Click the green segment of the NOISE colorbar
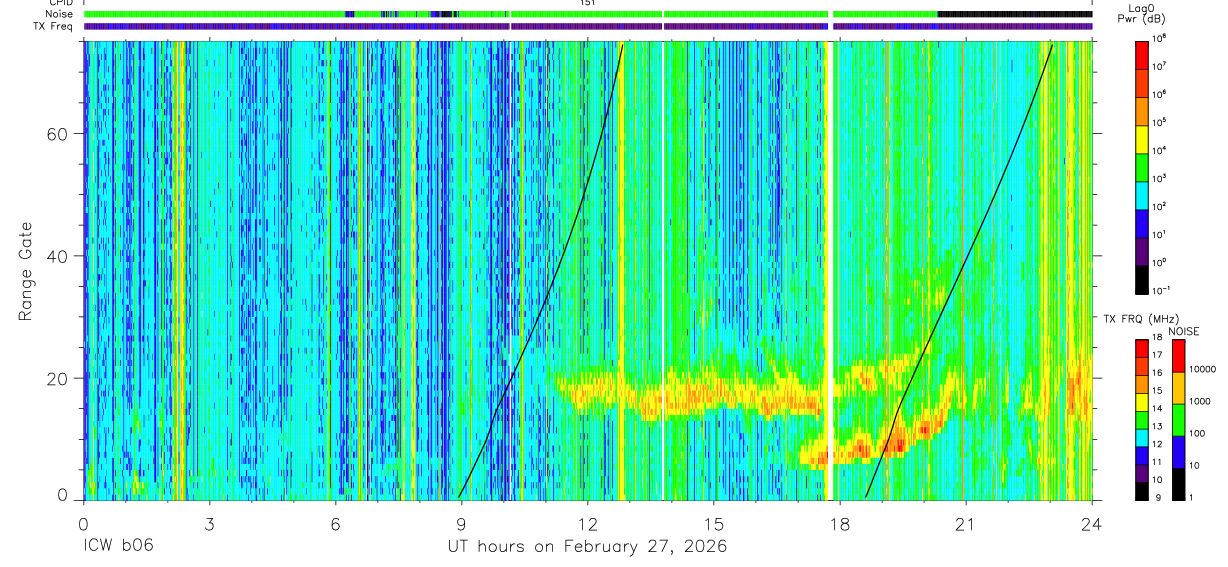The height and width of the screenshot is (567, 1228). [1178, 420]
